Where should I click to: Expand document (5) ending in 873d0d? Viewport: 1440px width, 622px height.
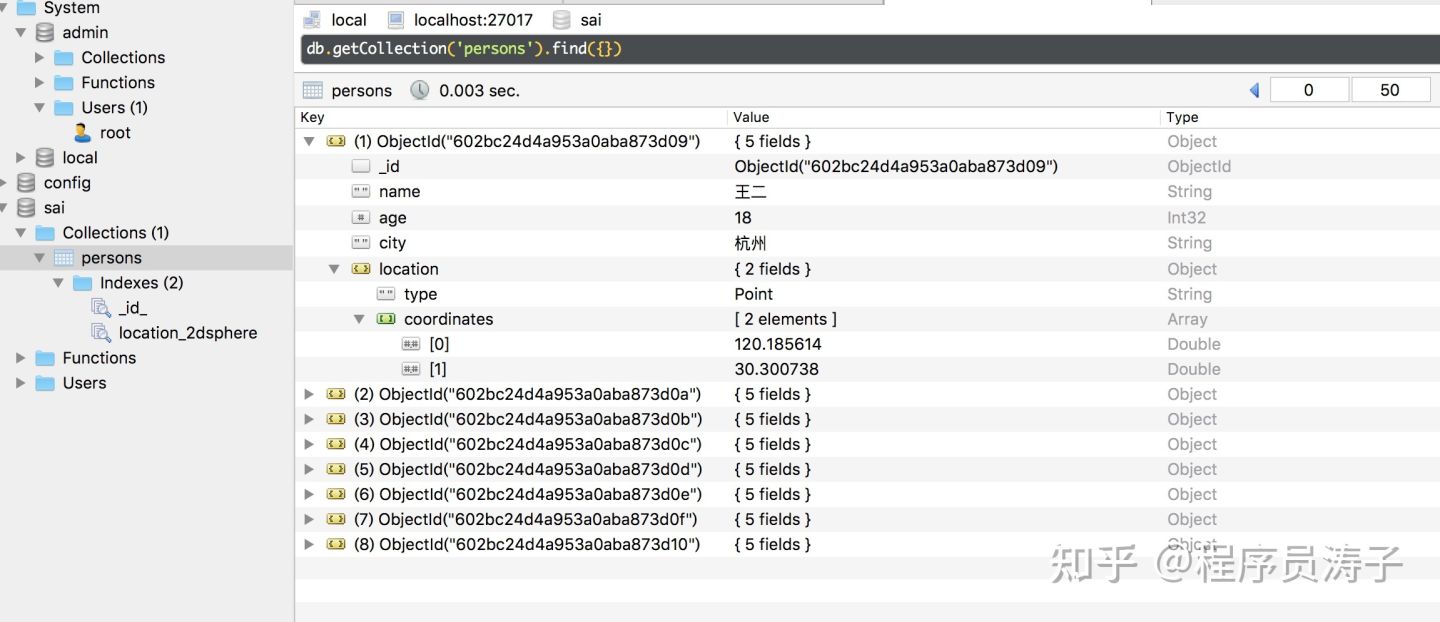tap(309, 470)
